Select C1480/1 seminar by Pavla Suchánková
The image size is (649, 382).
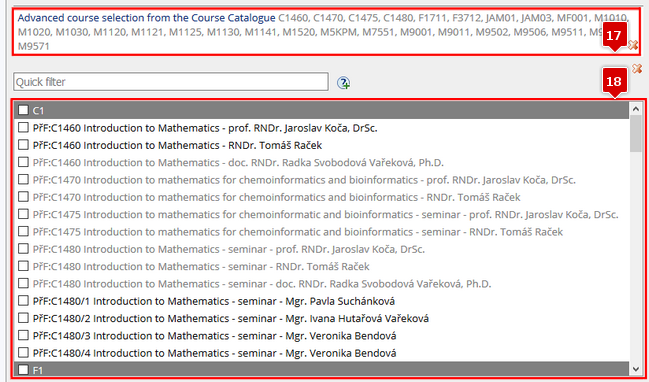tap(24, 300)
